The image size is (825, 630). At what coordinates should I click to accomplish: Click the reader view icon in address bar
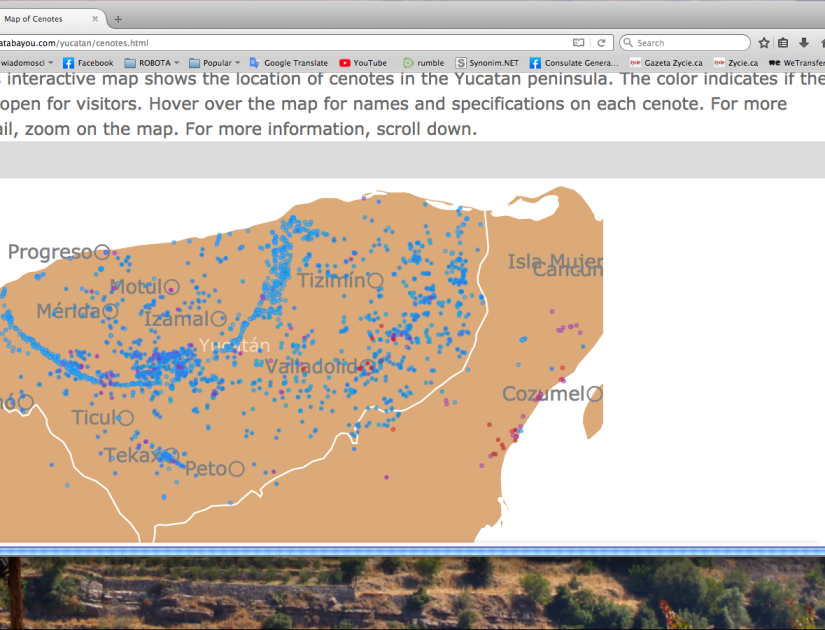coord(579,43)
